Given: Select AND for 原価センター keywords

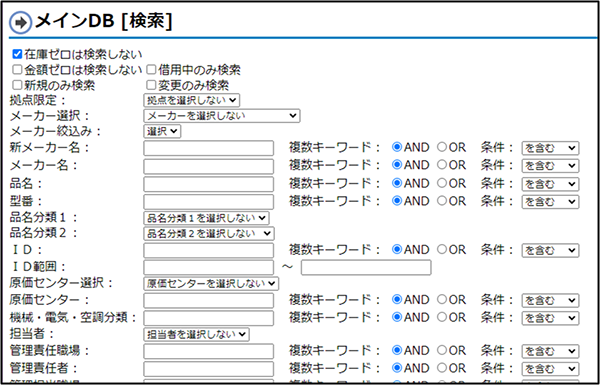Looking at the screenshot, I should click(397, 299).
